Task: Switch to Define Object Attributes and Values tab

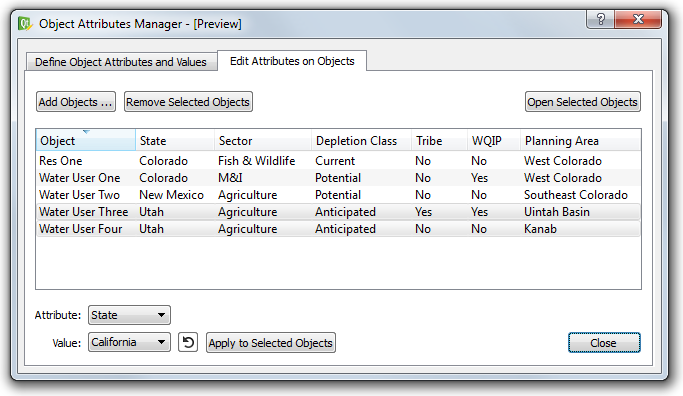Action: pyautogui.click(x=121, y=62)
